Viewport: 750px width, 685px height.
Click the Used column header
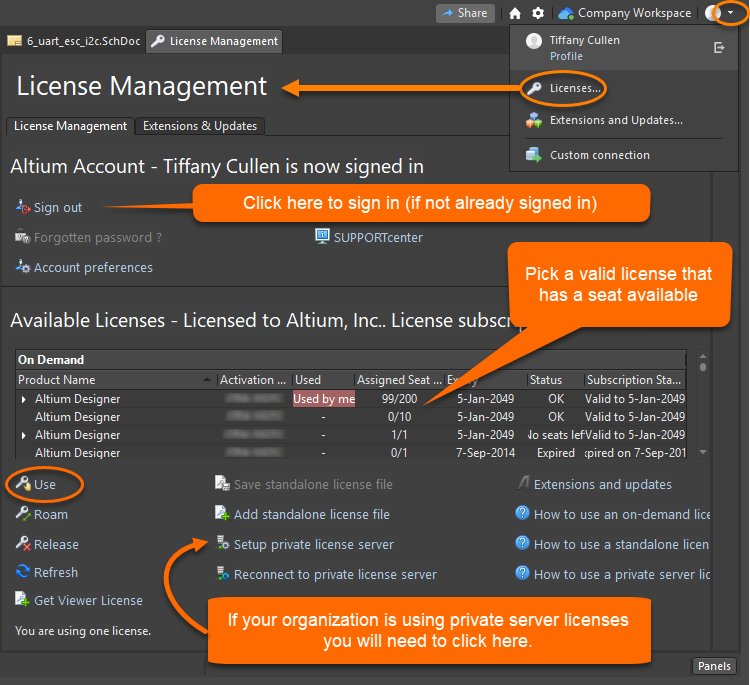[323, 380]
